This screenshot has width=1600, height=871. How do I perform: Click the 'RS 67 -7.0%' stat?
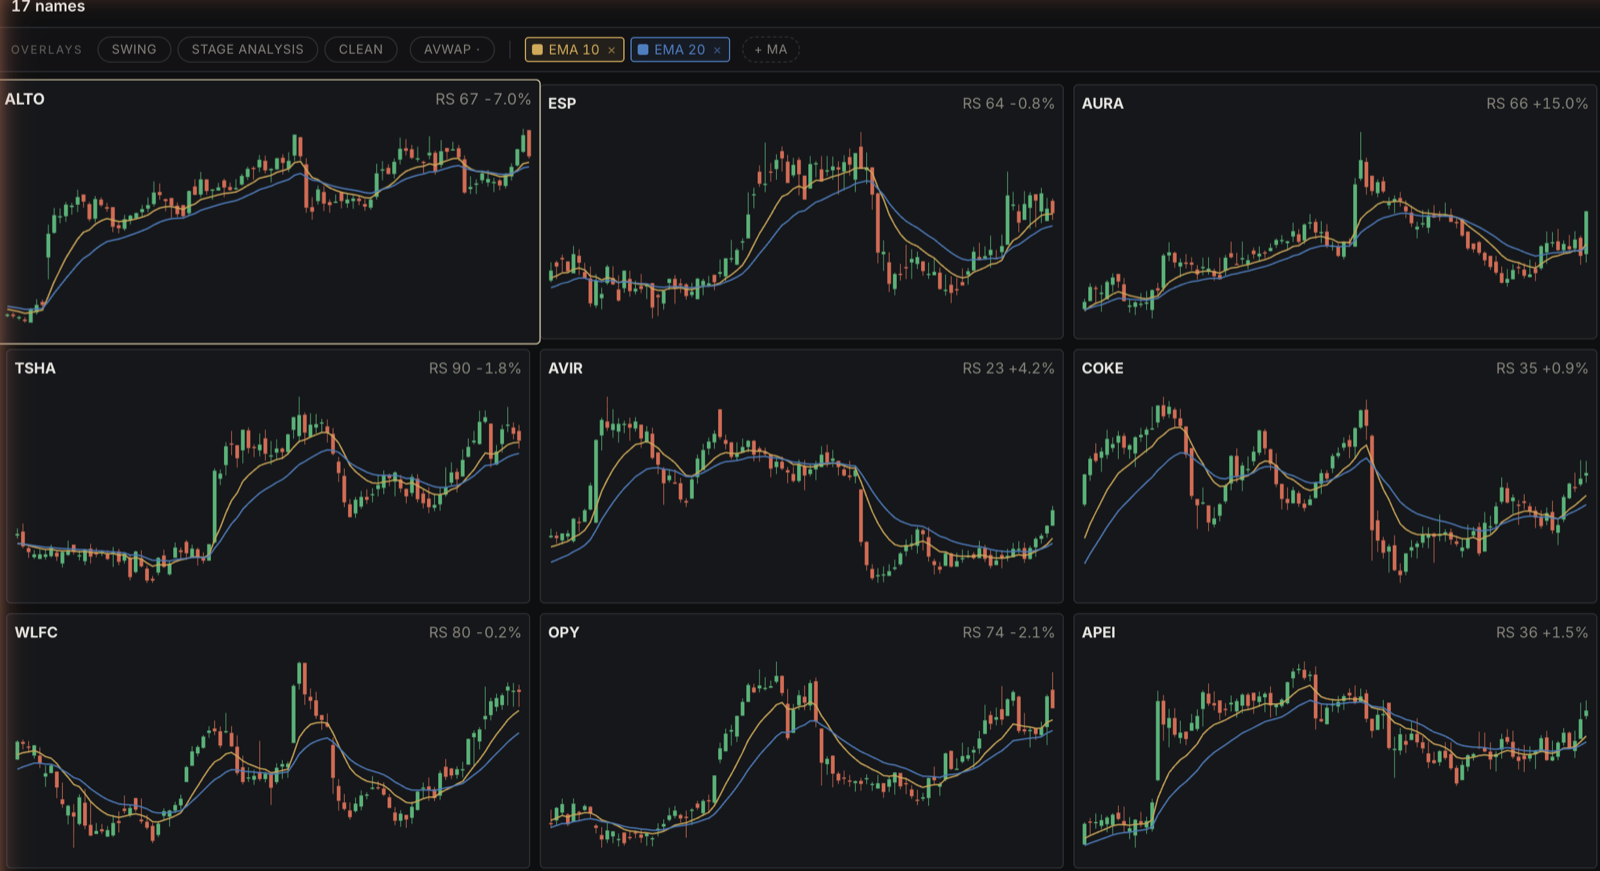click(483, 99)
